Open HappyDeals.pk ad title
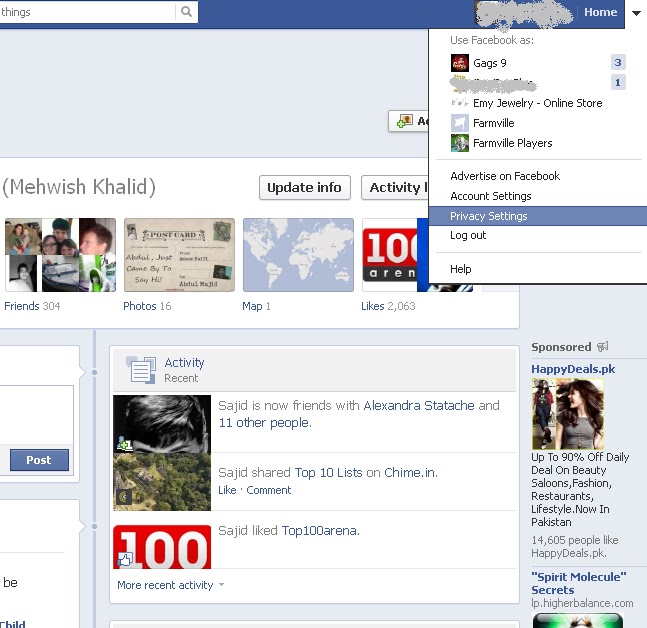This screenshot has height=628, width=647. [x=573, y=369]
